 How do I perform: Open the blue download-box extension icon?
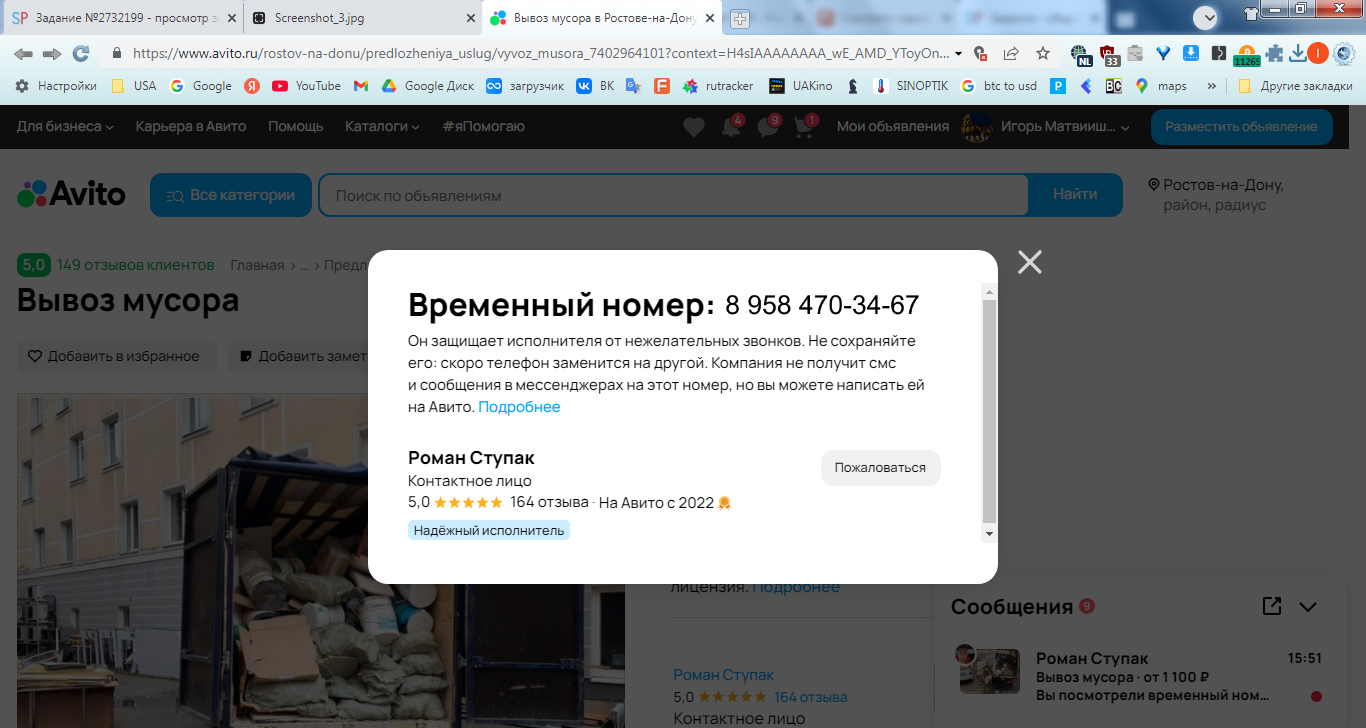[x=1191, y=53]
